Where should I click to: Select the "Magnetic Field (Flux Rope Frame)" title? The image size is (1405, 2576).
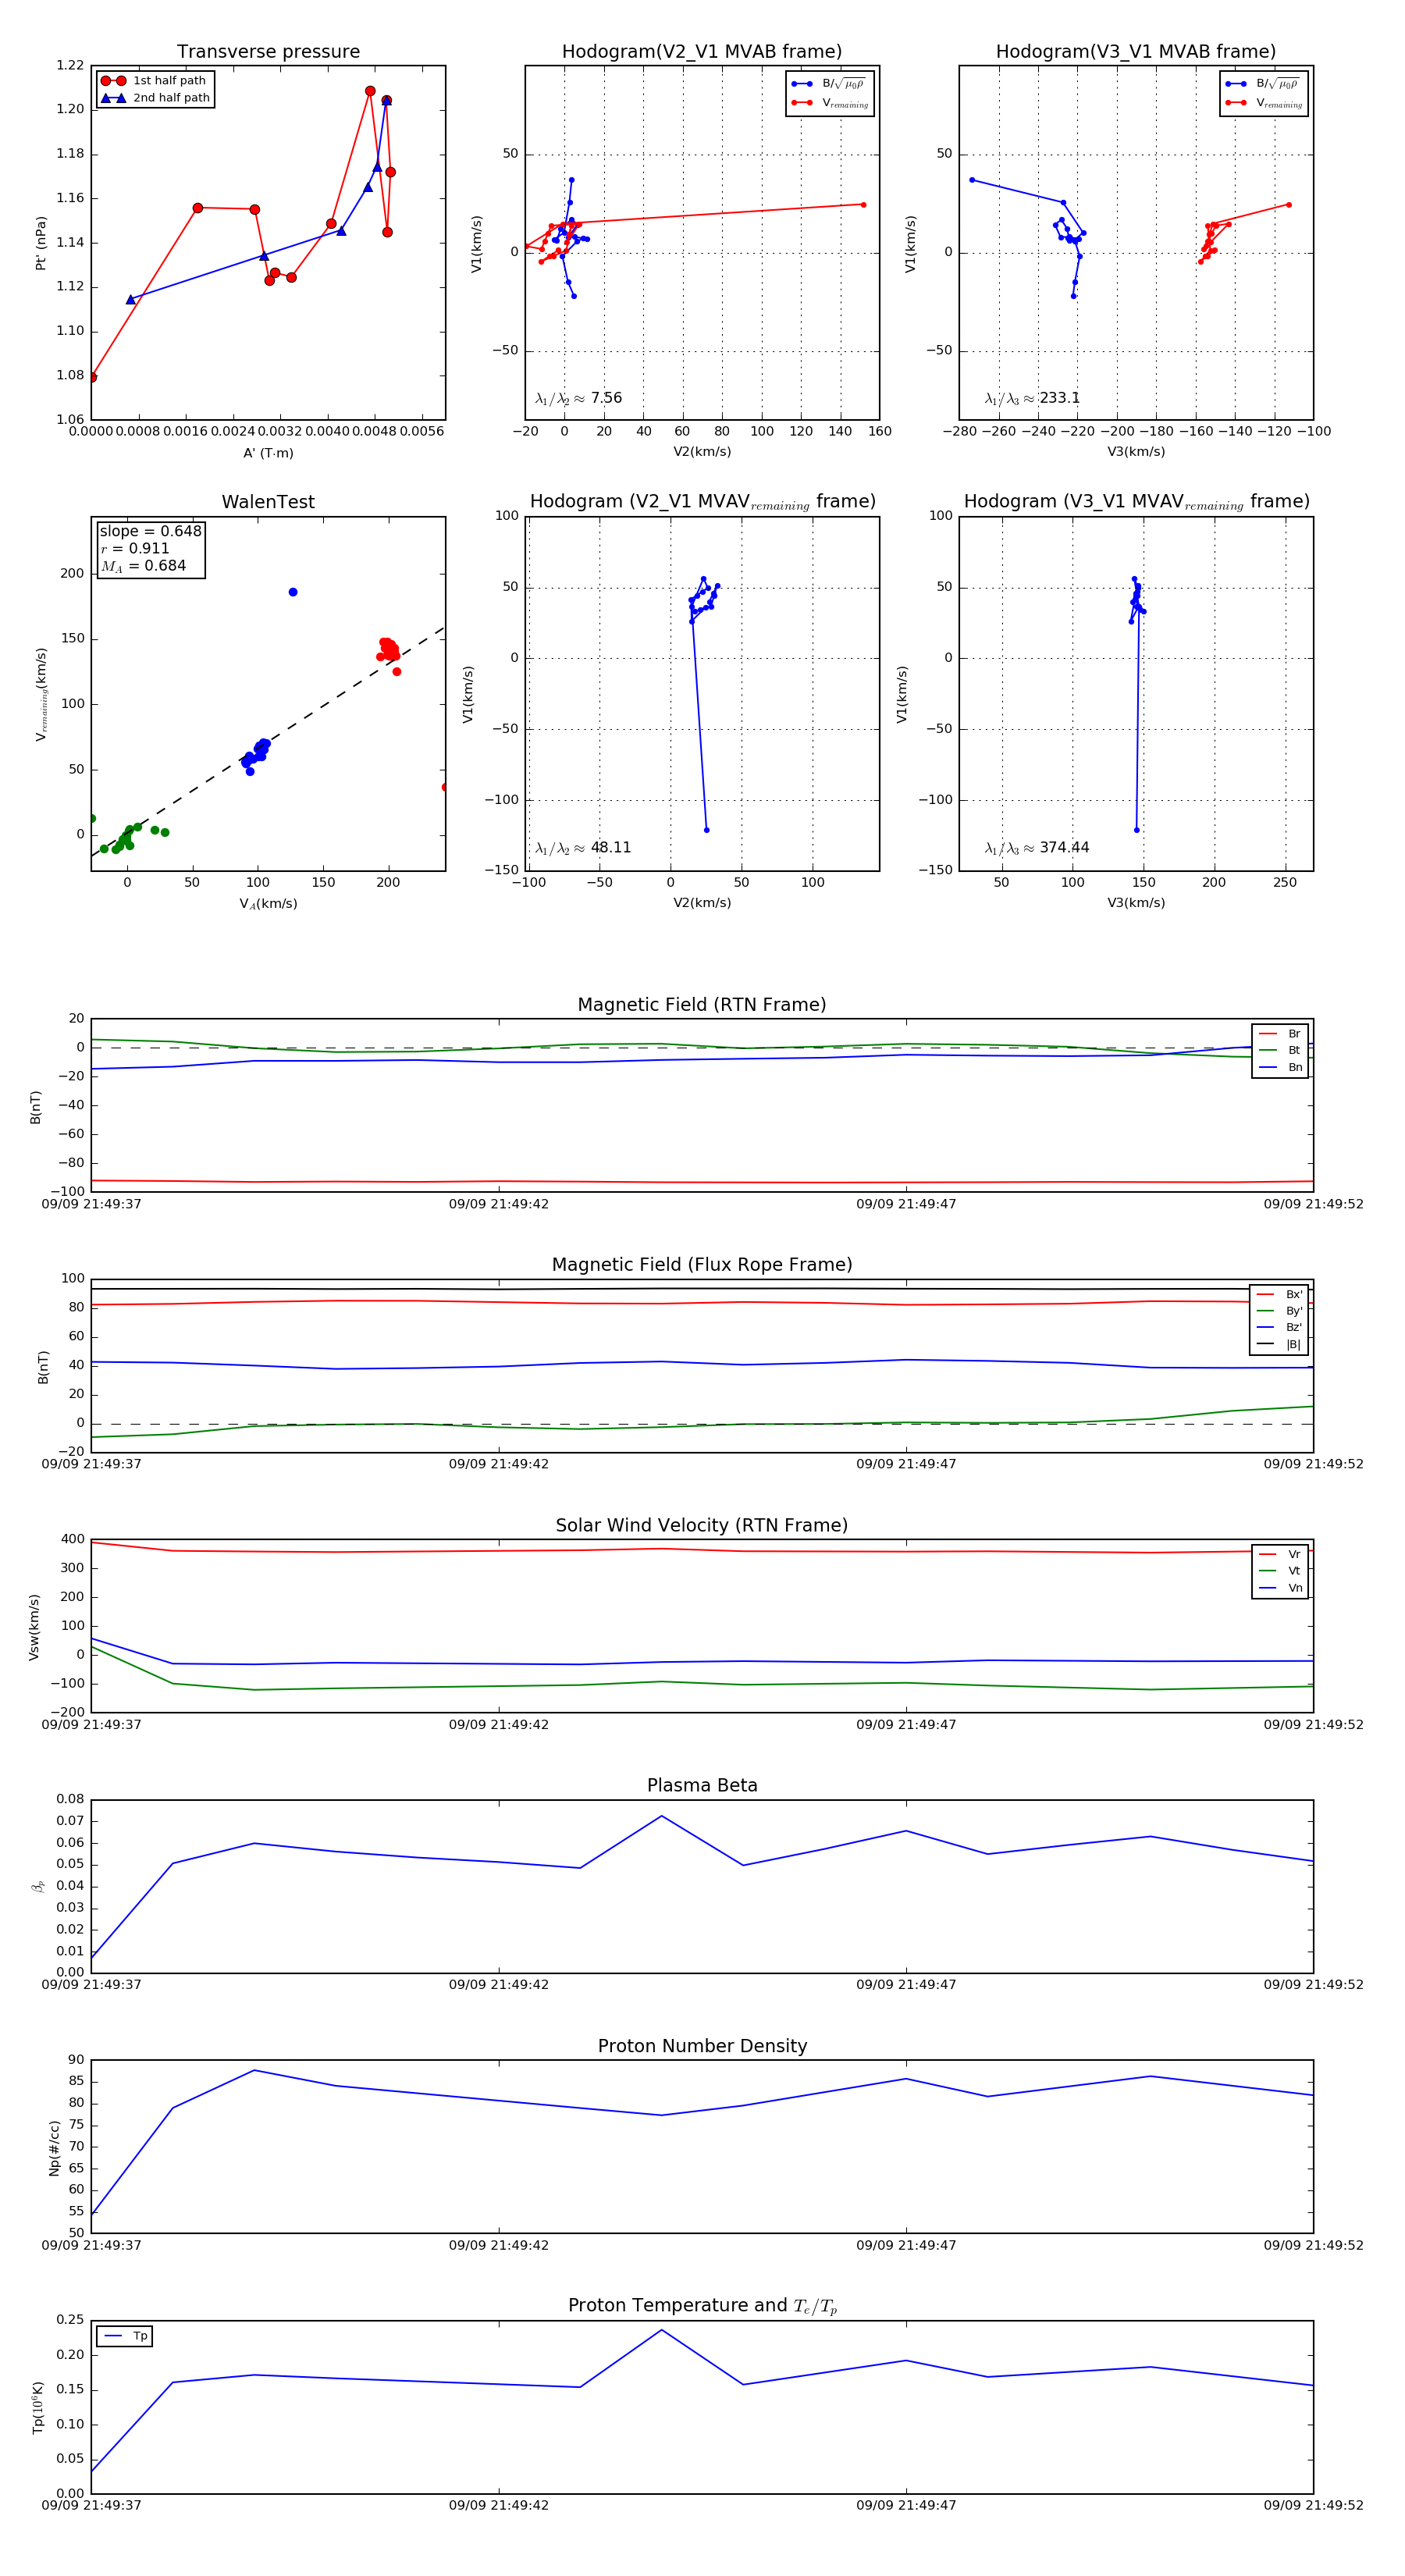pyautogui.click(x=702, y=1265)
